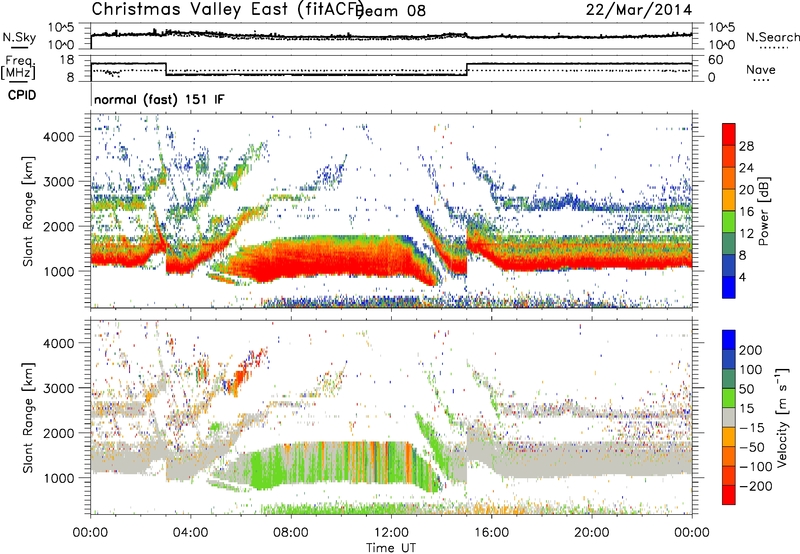Click the gray segment of Velocity colorbar
This screenshot has height=554, width=800.
point(729,417)
